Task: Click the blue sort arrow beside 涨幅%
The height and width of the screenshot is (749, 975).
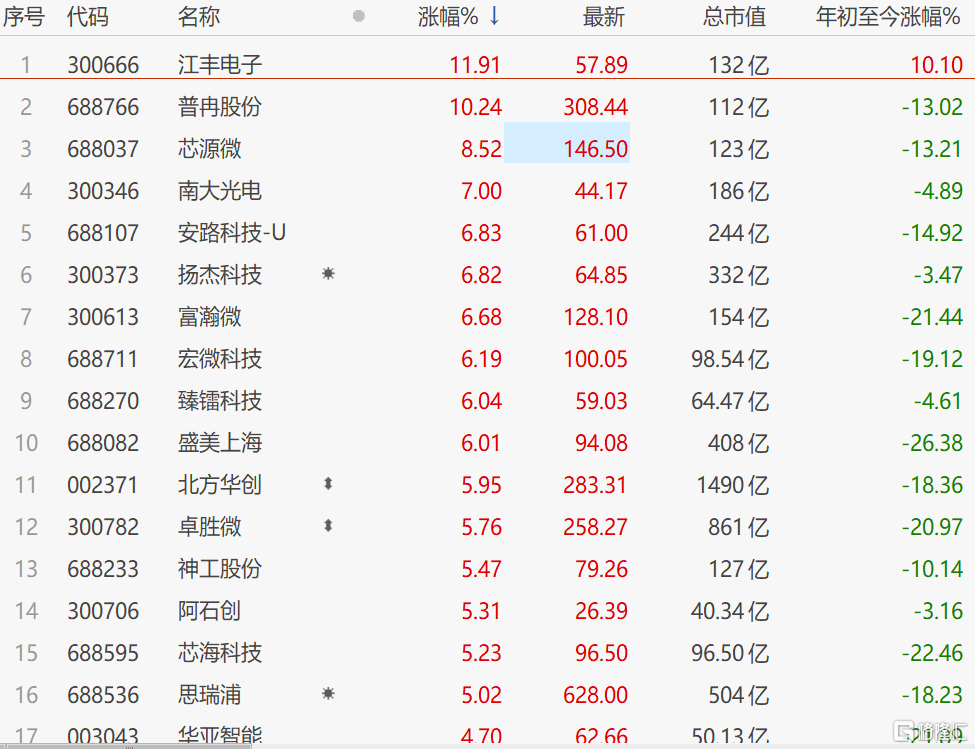Action: [x=494, y=16]
